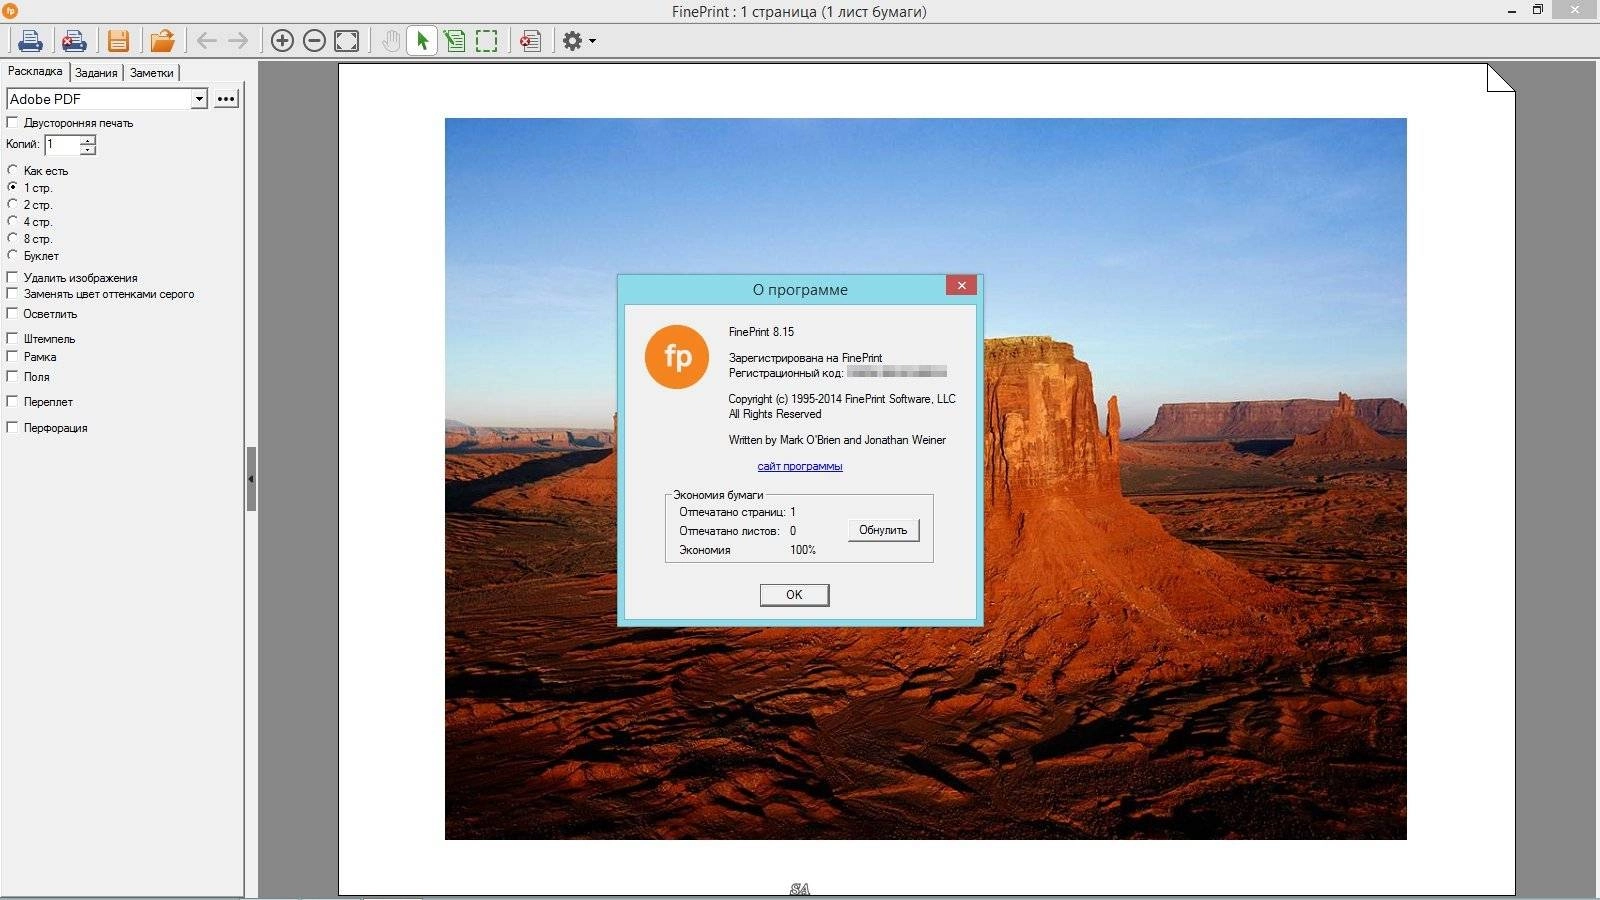Viewport: 1600px width, 900px height.
Task: Click the Обнулить button
Action: [x=883, y=530]
